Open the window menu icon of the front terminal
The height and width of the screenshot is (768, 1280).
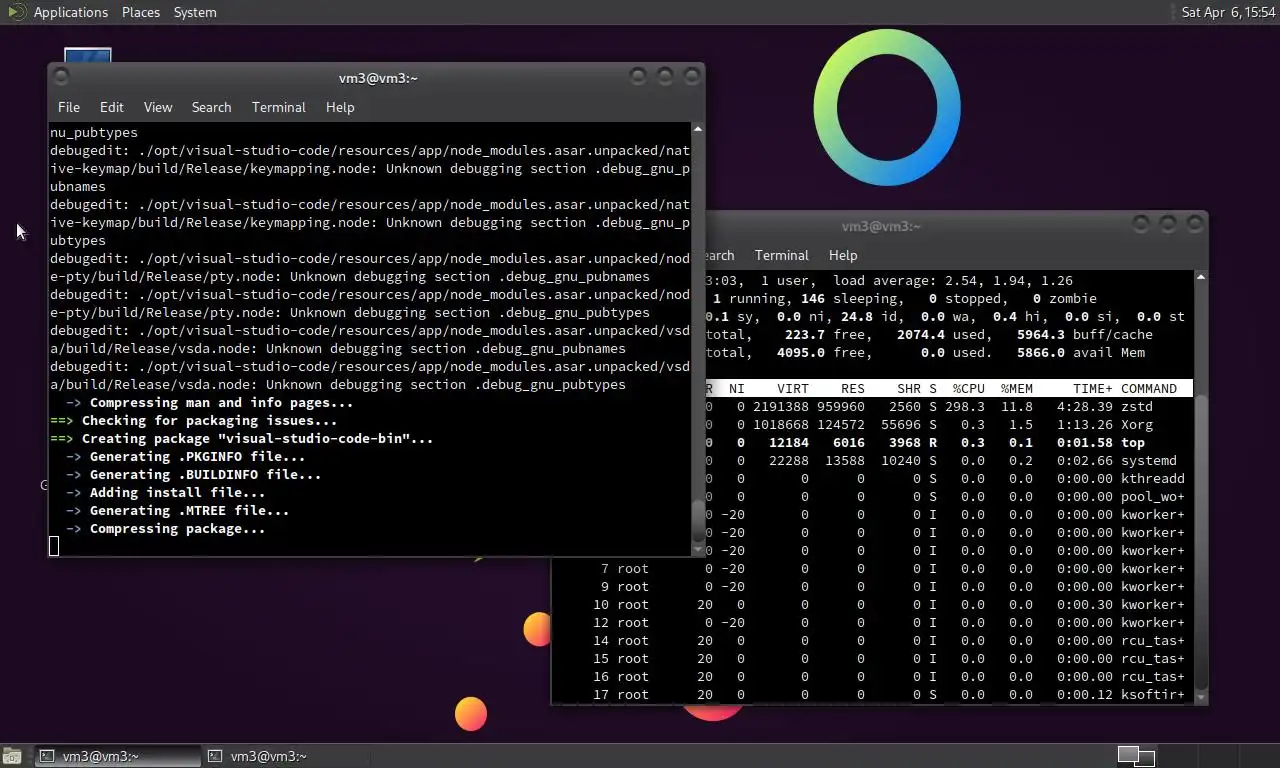pyautogui.click(x=62, y=77)
